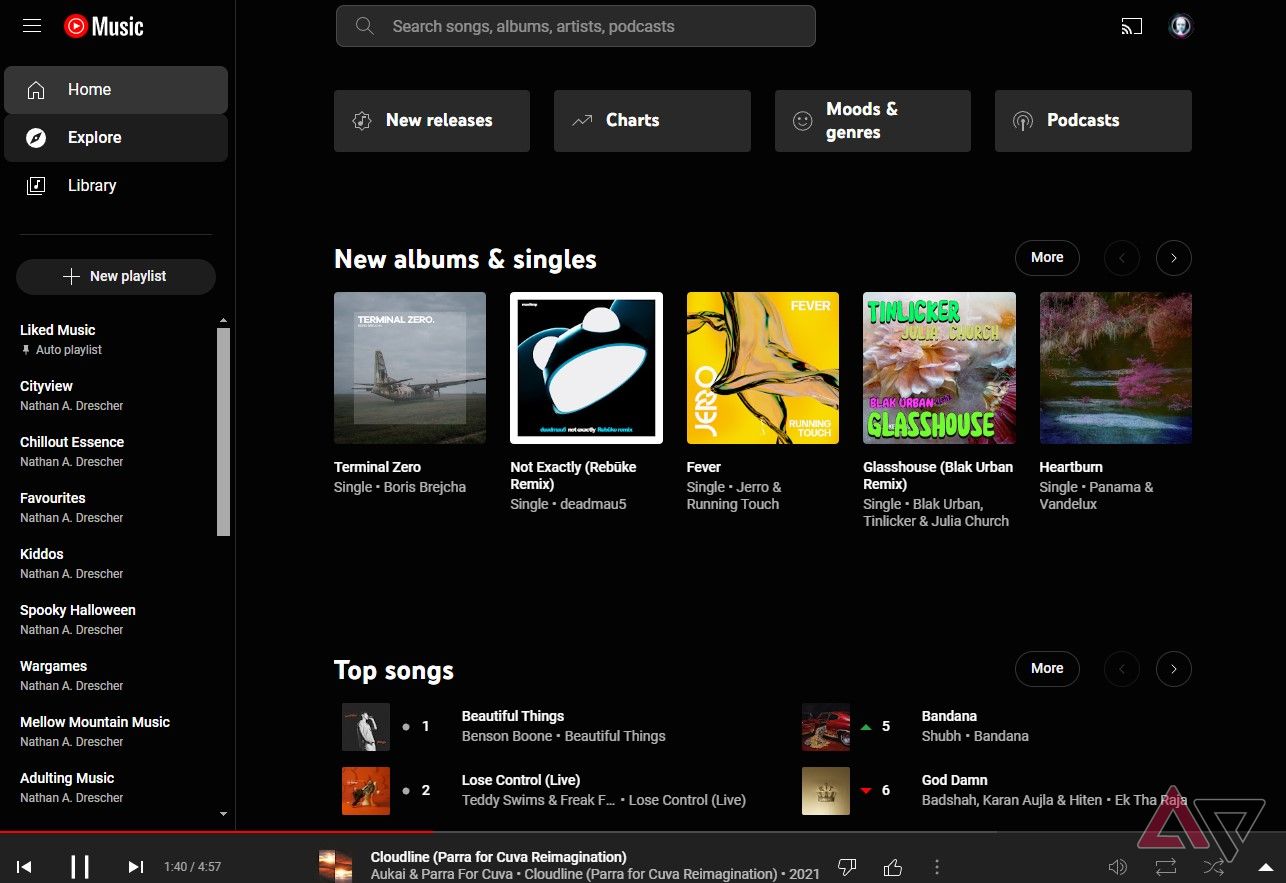
Task: Click playlist list scroll-down arrow
Action: [224, 815]
